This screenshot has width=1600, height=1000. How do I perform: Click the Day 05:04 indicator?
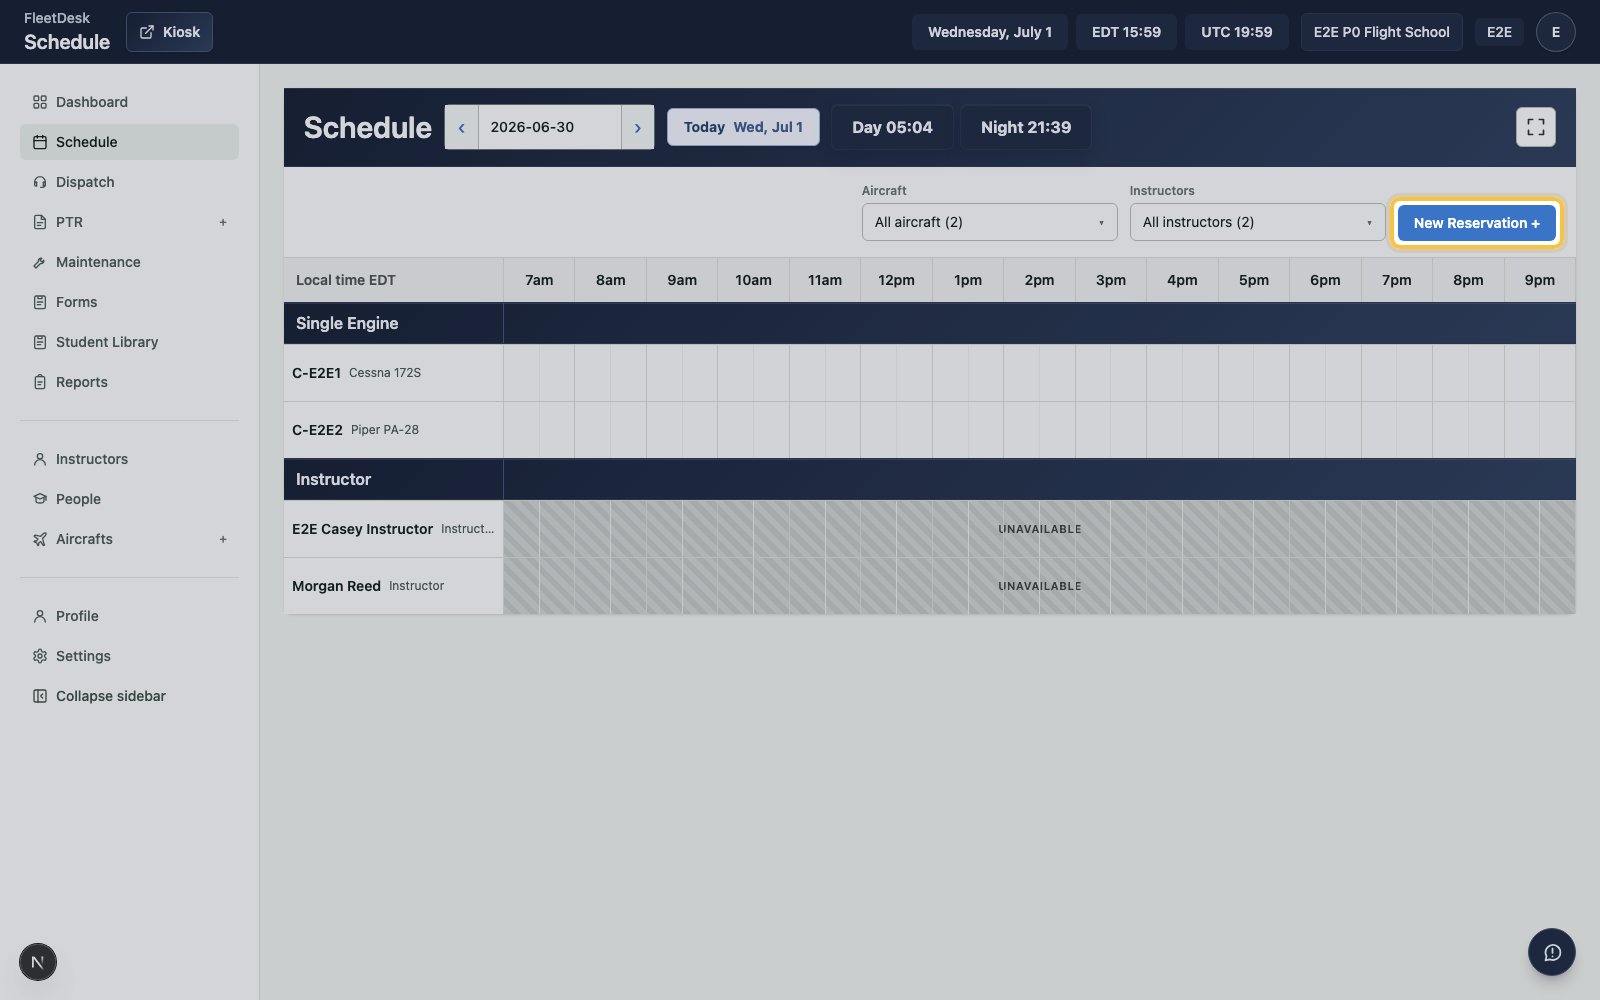click(892, 127)
